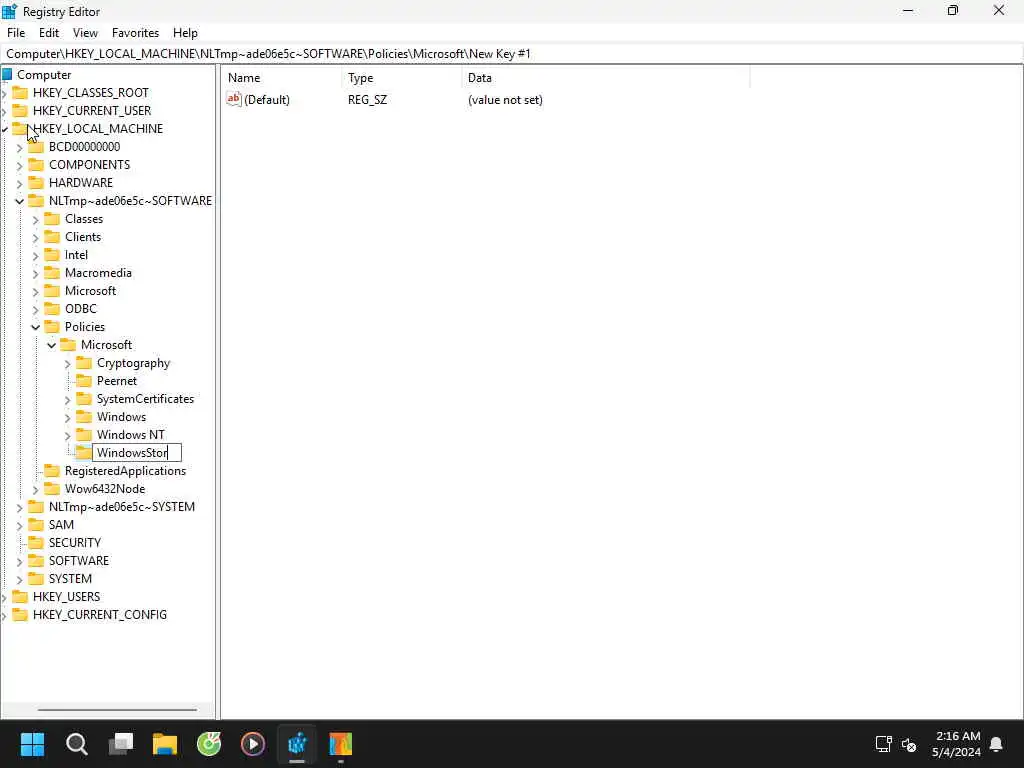
Task: Open the media player taskbar app
Action: [x=253, y=744]
